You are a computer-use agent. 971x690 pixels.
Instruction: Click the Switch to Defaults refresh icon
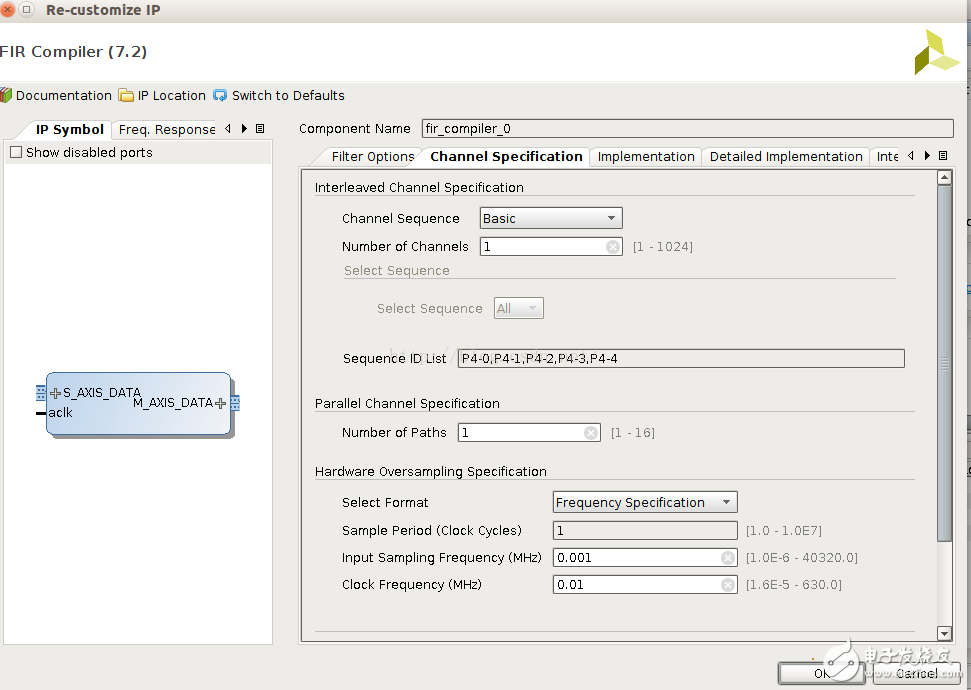pyautogui.click(x=220, y=96)
